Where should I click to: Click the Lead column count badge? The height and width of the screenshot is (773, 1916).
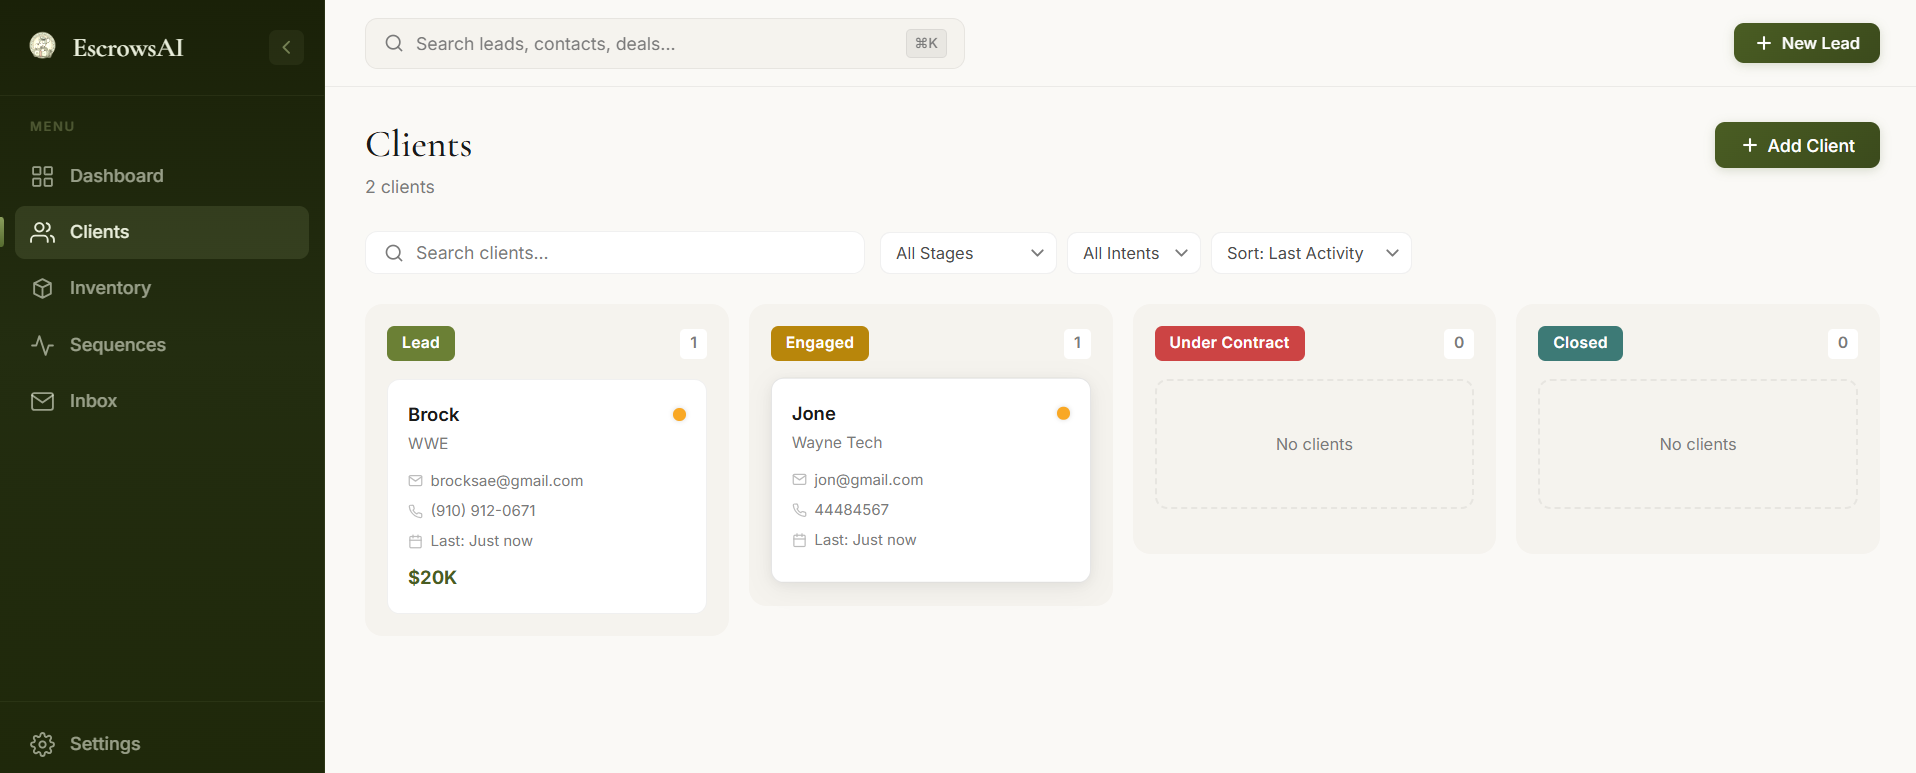[693, 343]
